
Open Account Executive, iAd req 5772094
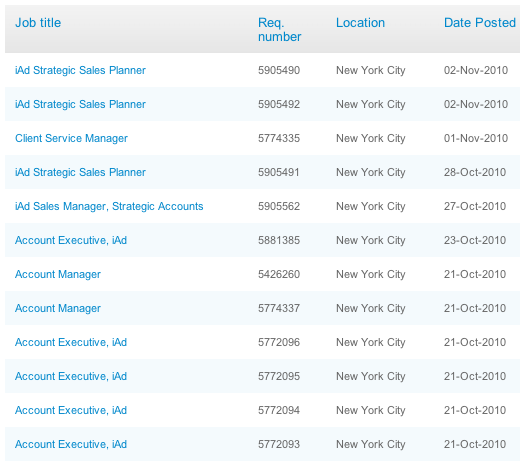coord(71,410)
